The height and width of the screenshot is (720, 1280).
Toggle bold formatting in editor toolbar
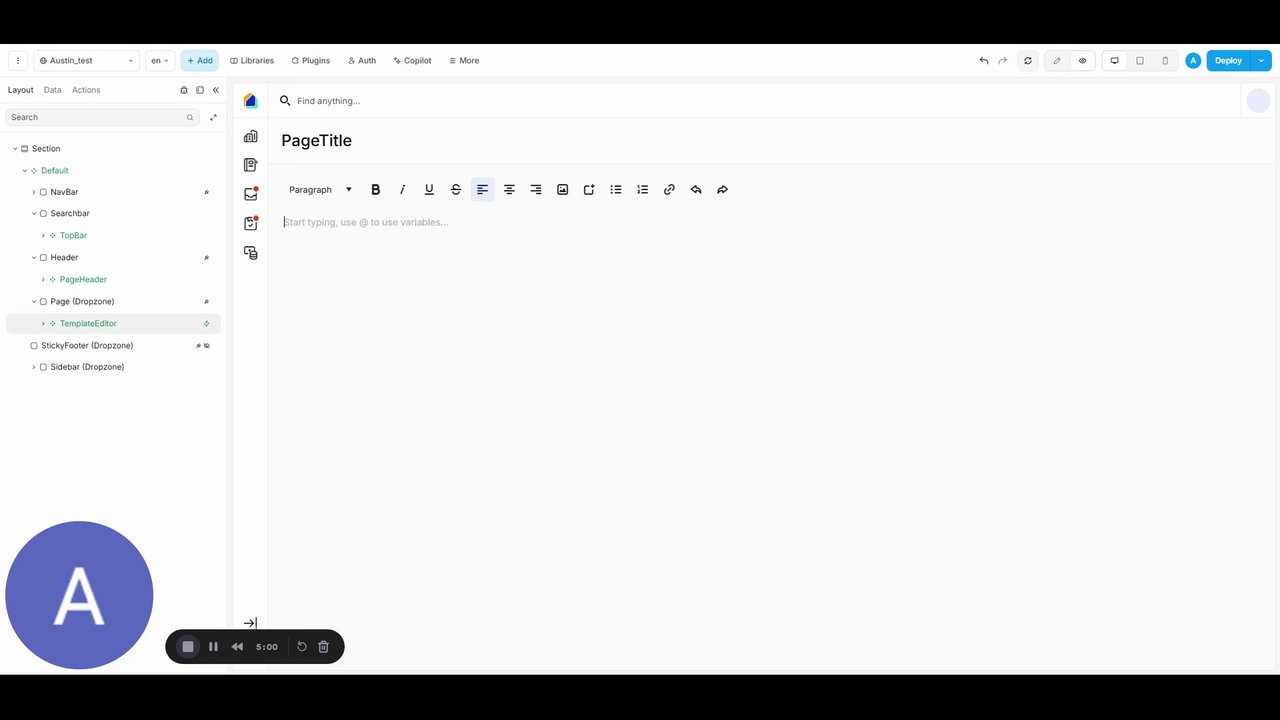[376, 189]
